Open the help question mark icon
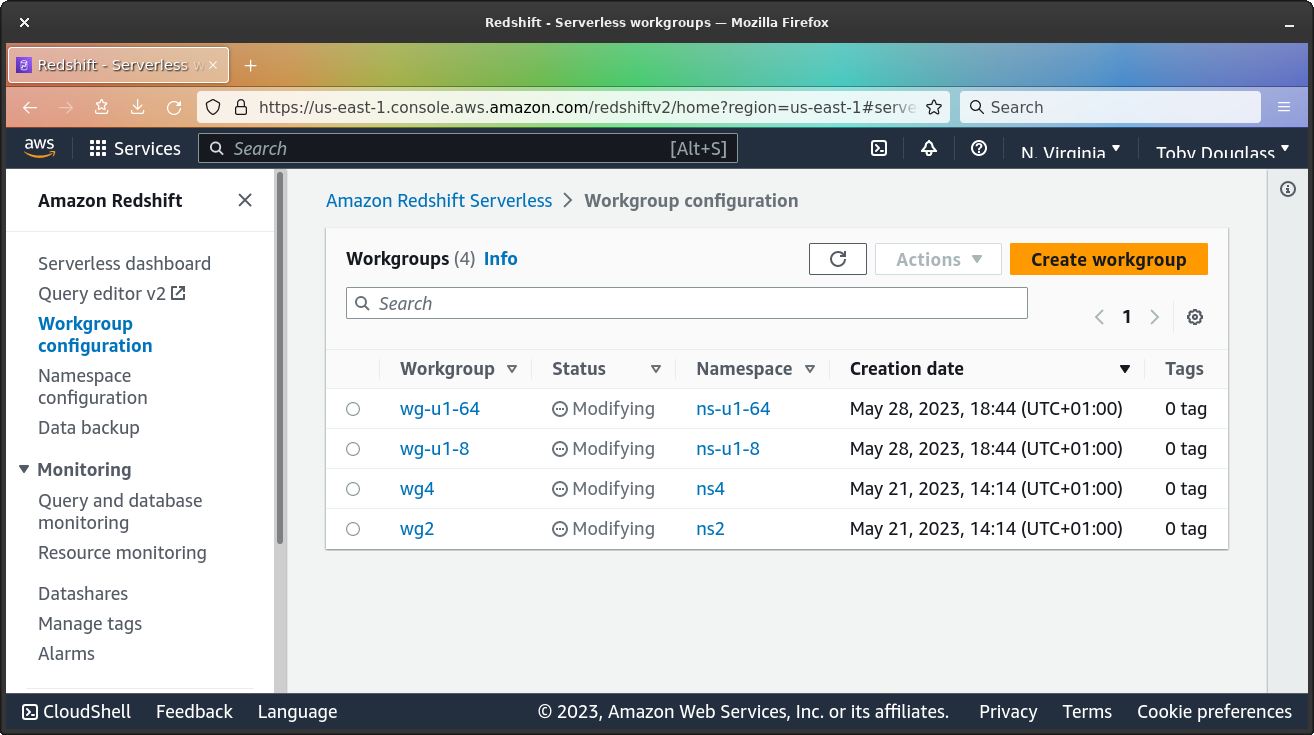 (979, 148)
